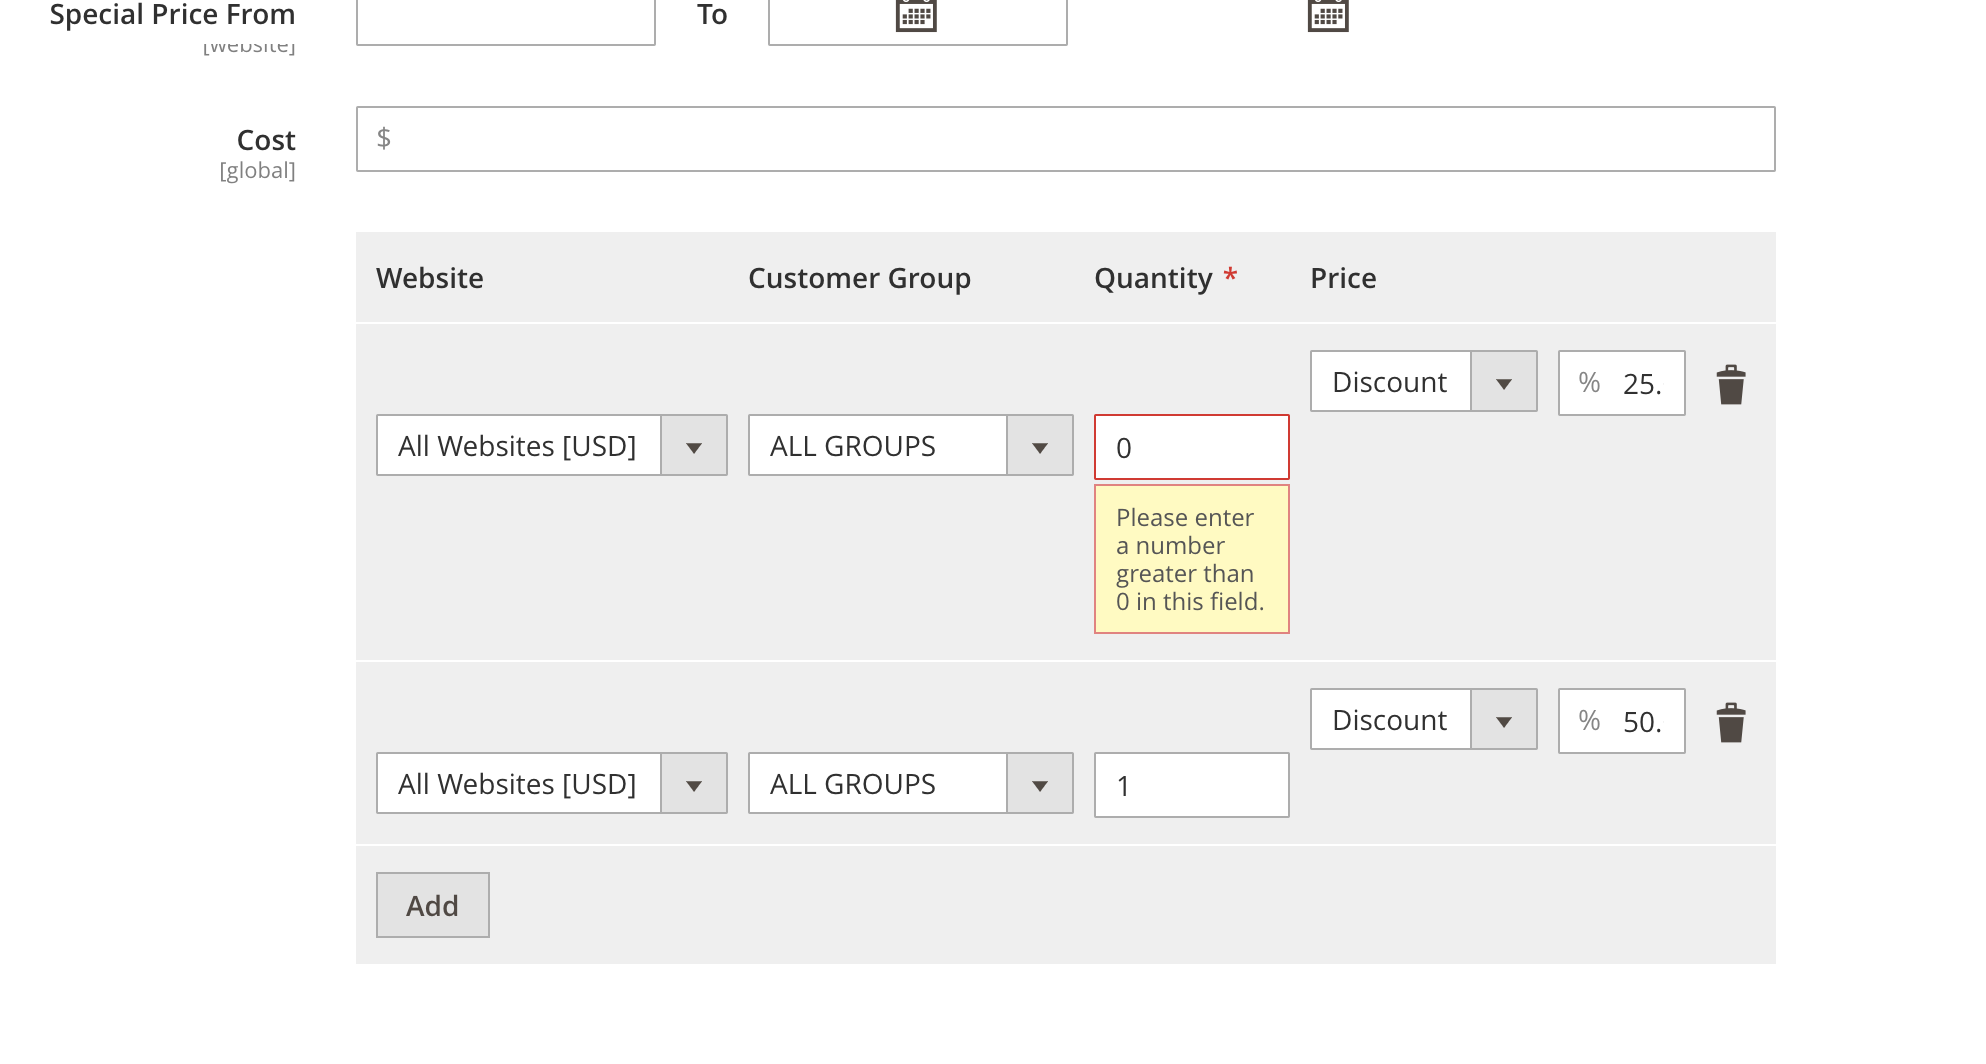Expand first row All Websites dropdown
1986x1064 pixels.
click(x=552, y=445)
